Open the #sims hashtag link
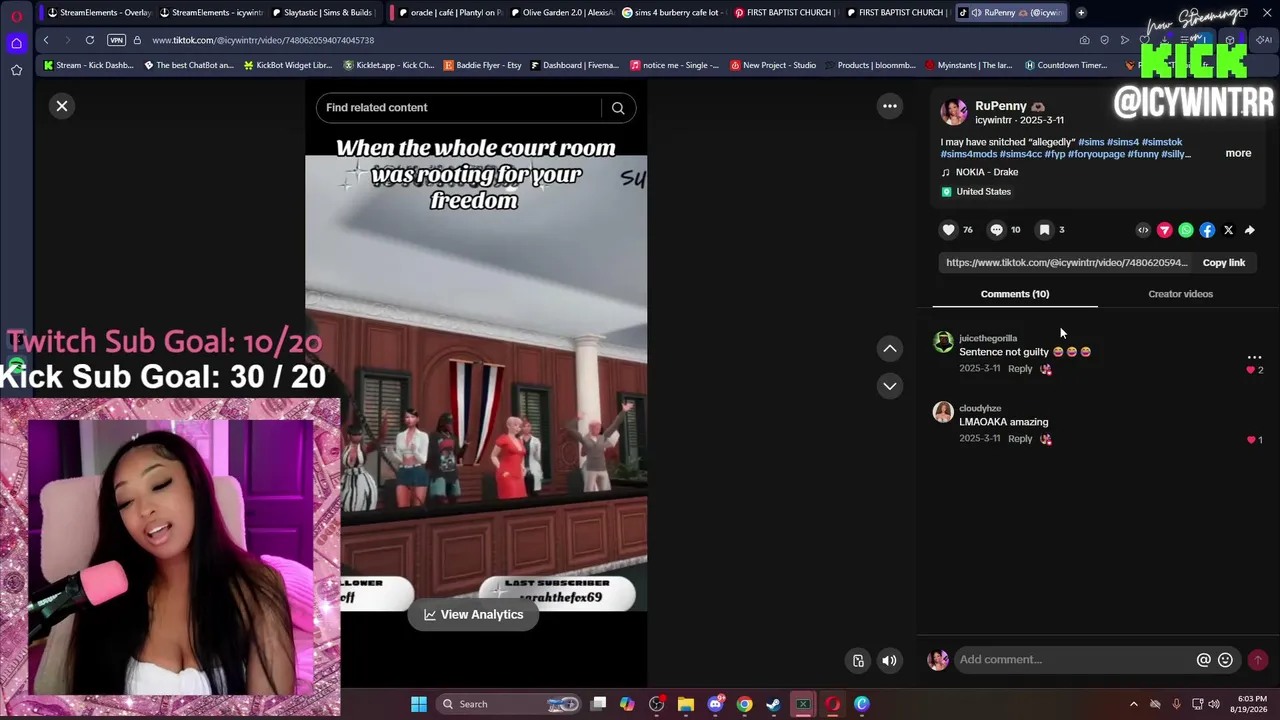 (x=1091, y=142)
